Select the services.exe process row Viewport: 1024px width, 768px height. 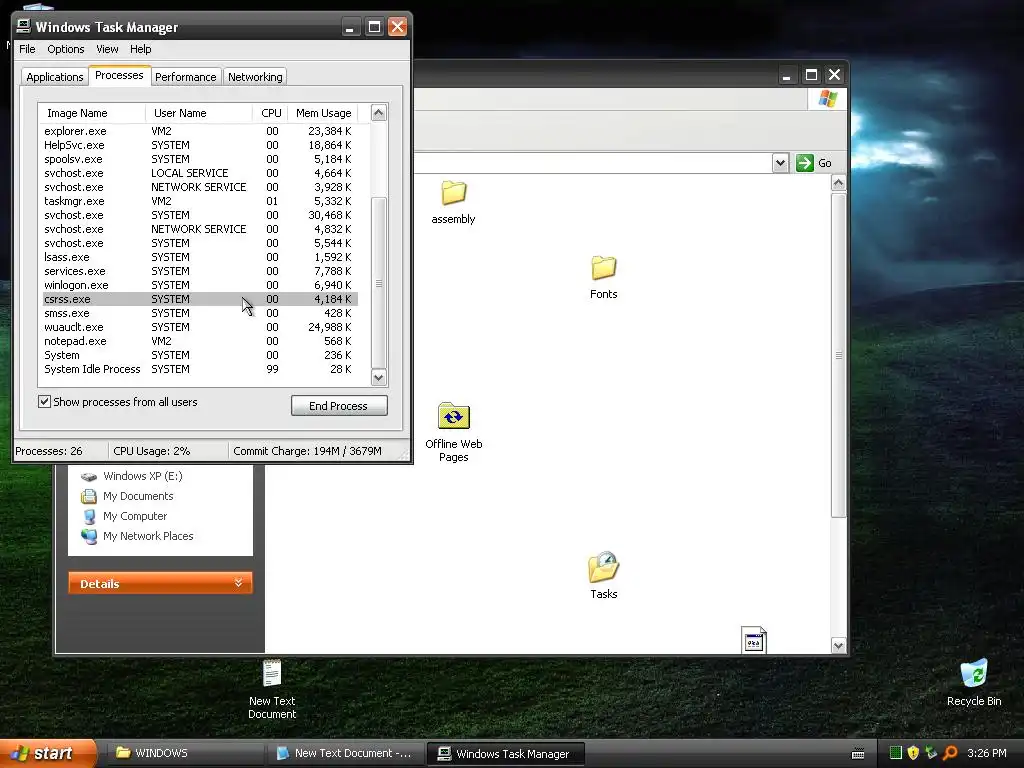[199, 271]
